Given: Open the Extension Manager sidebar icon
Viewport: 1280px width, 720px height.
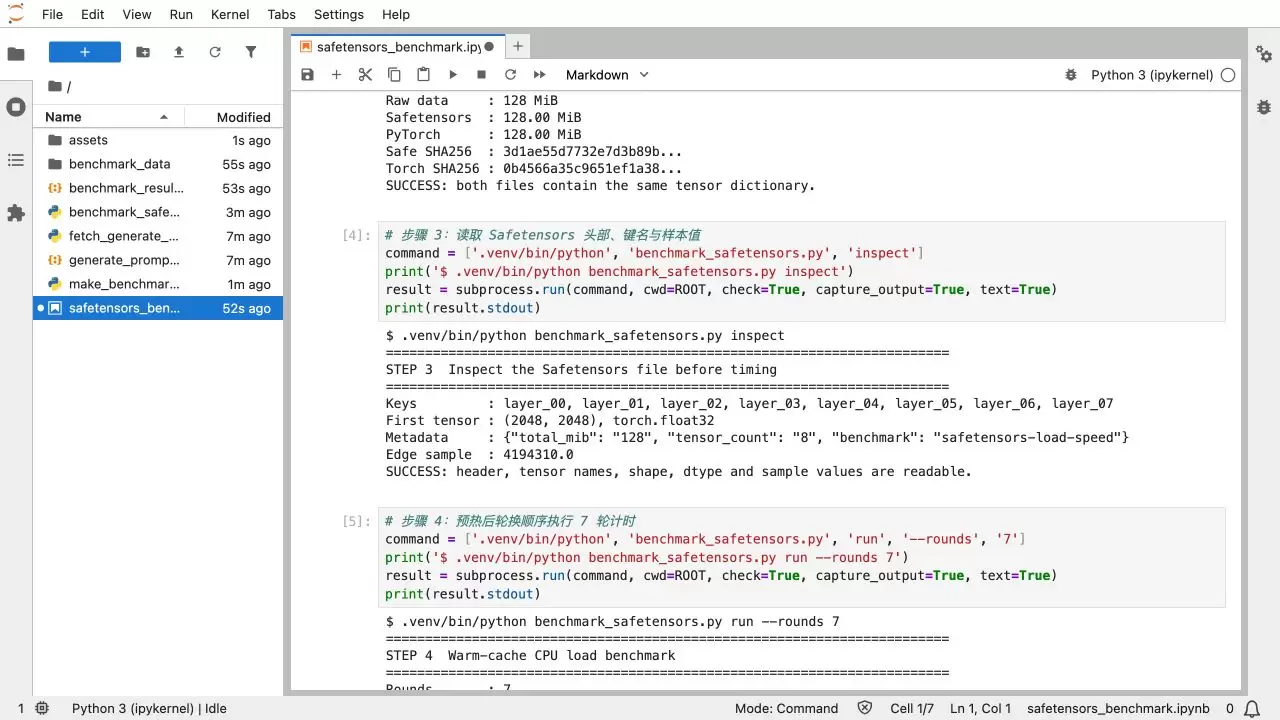Looking at the screenshot, I should click(16, 213).
